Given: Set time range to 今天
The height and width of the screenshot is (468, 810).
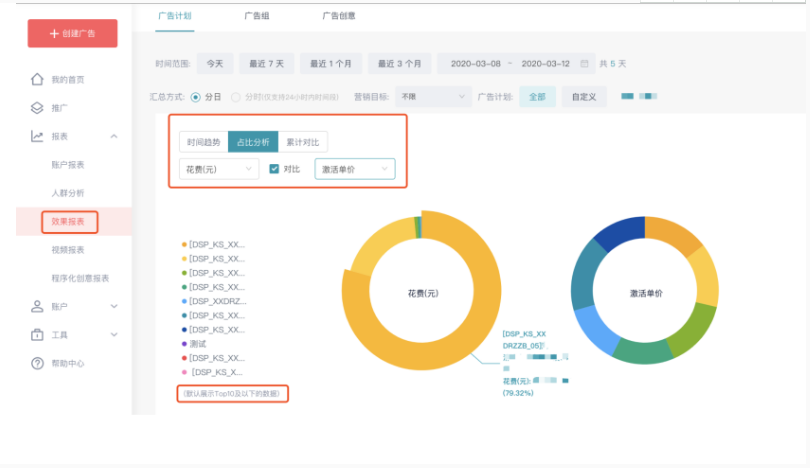Looking at the screenshot, I should point(215,64).
